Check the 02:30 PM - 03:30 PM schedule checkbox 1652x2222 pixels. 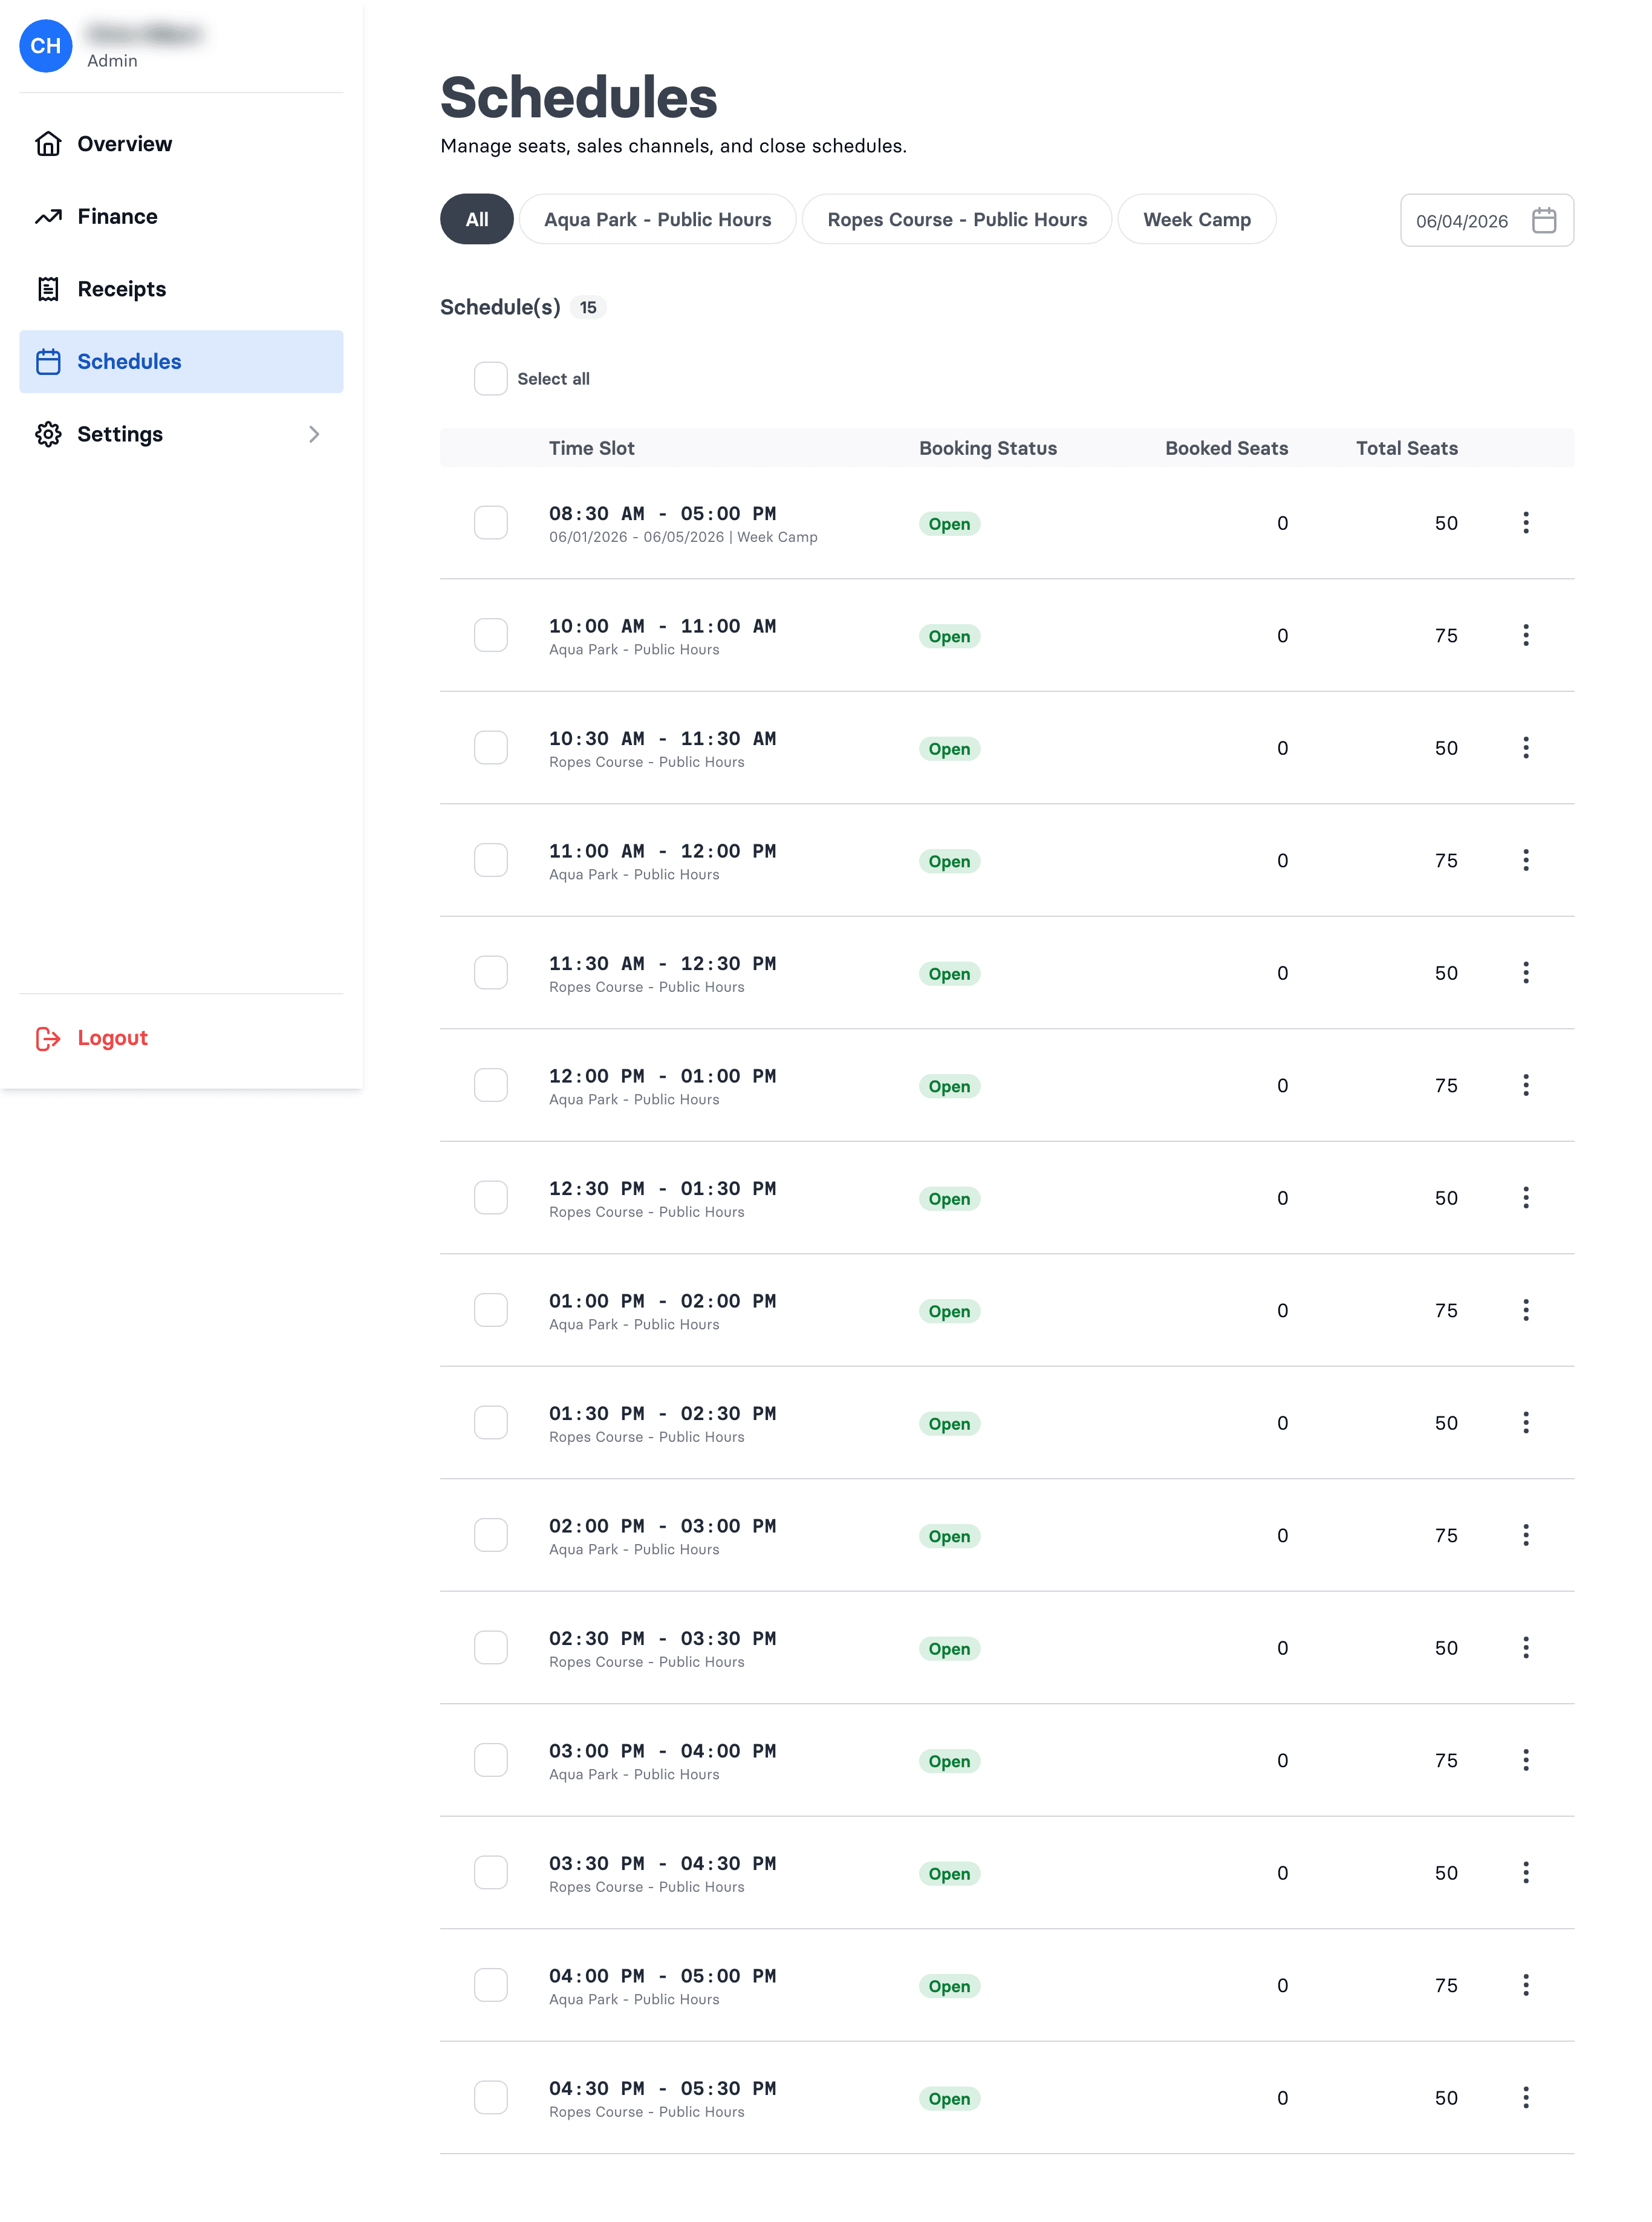tap(490, 1648)
